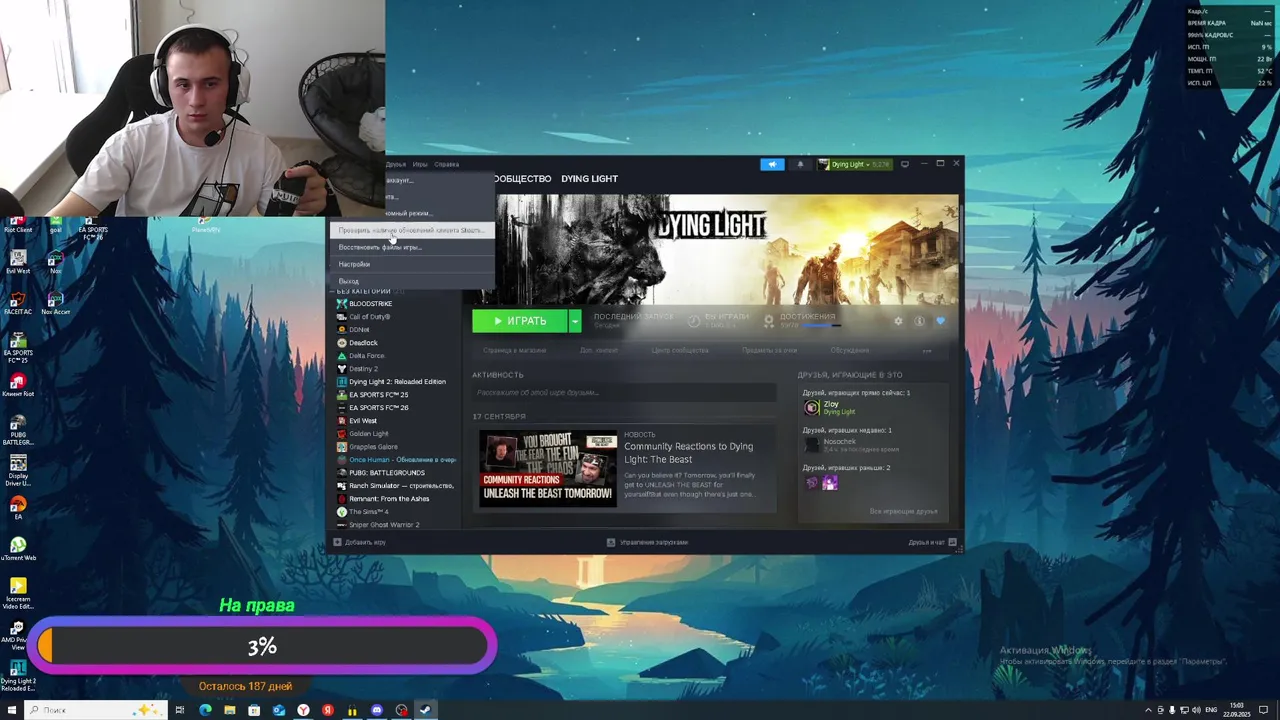Open the uTorrent Web desktop shortcut
Viewport: 1280px width, 720px height.
18,550
